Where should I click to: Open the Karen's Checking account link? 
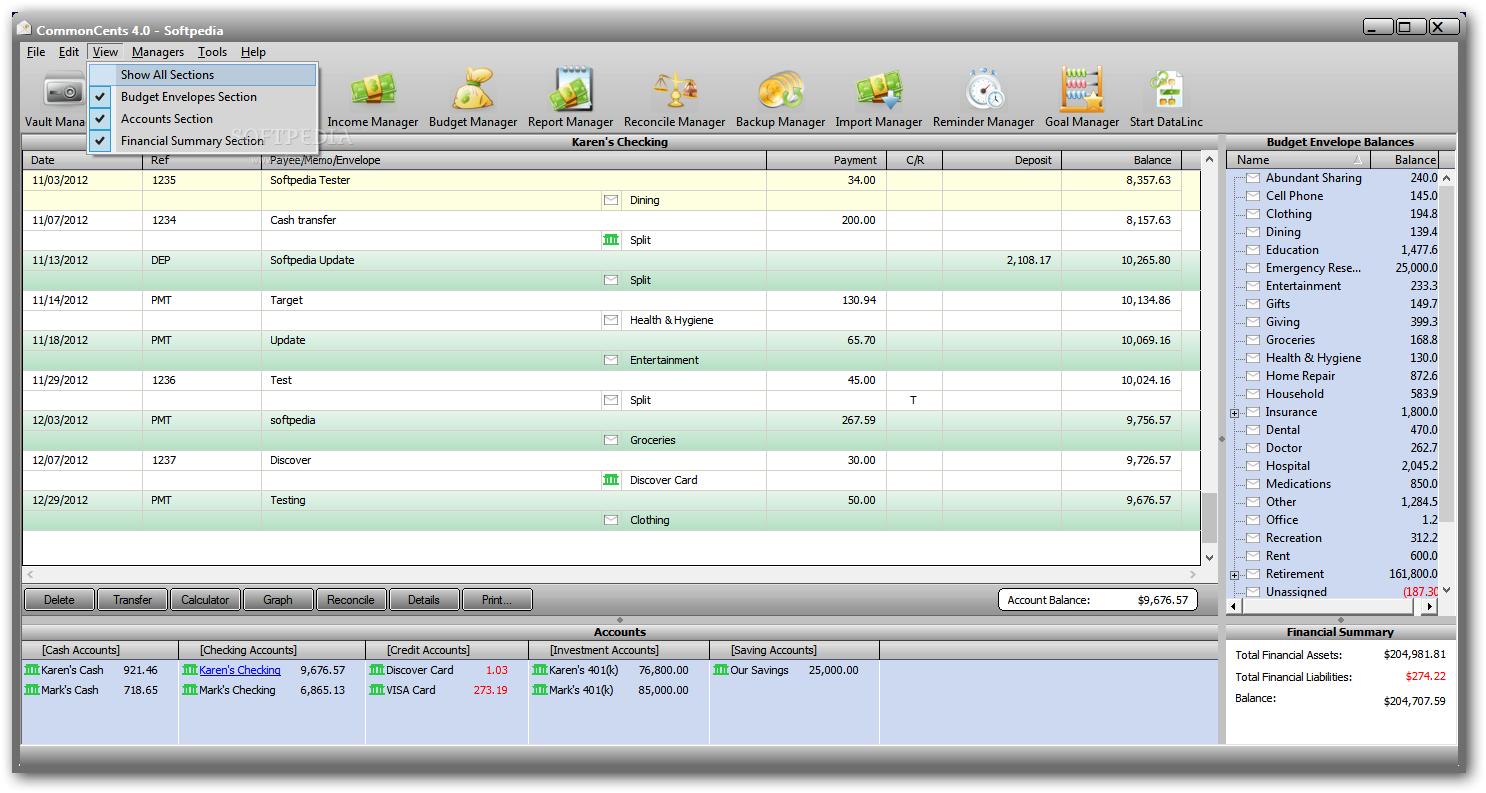coord(240,670)
